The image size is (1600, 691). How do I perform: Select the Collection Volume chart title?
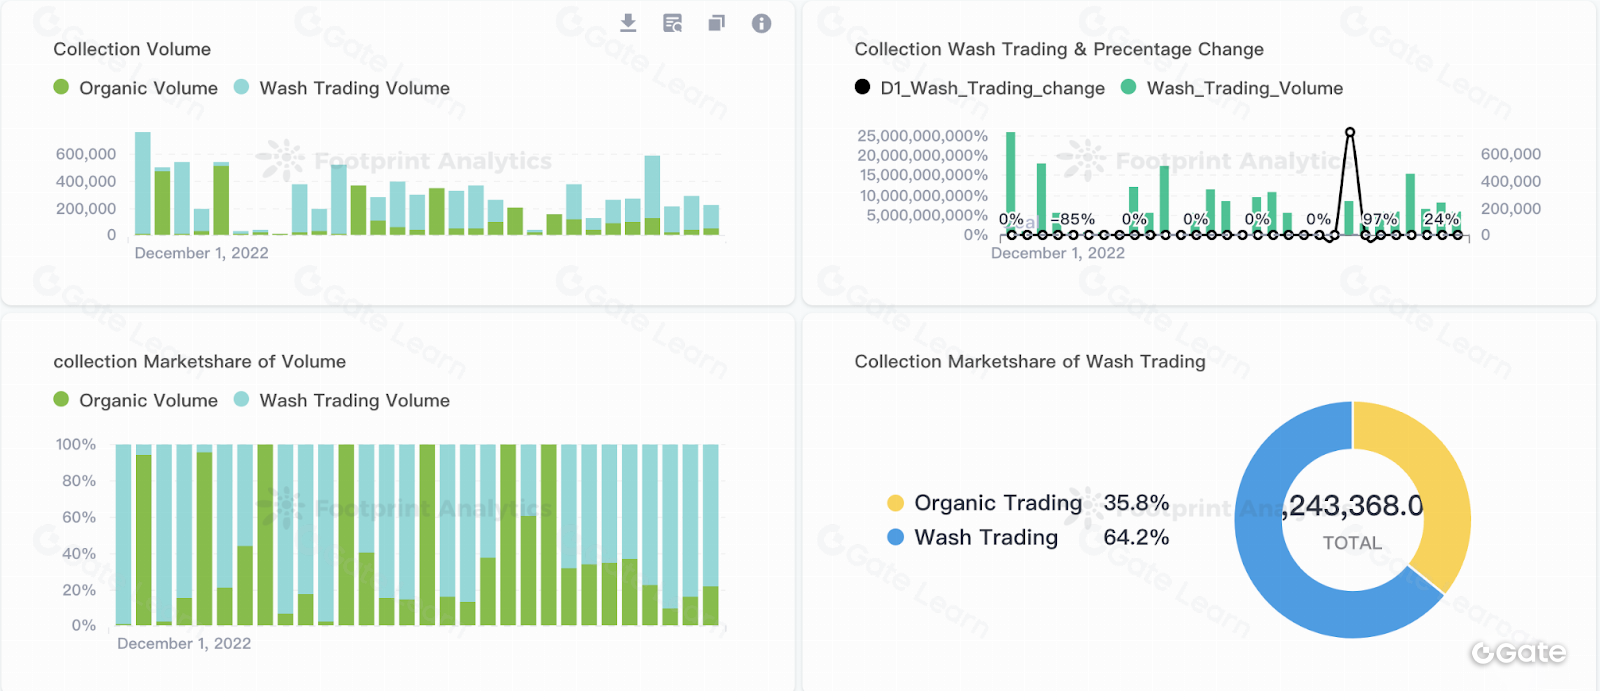pyautogui.click(x=132, y=49)
